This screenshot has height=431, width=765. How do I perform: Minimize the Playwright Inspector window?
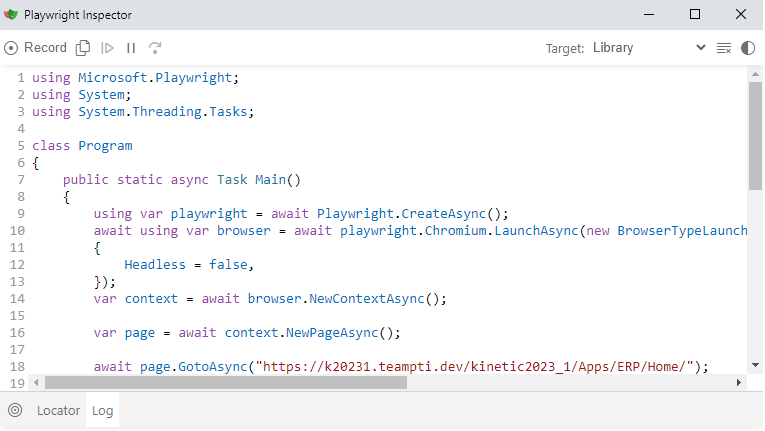point(649,15)
